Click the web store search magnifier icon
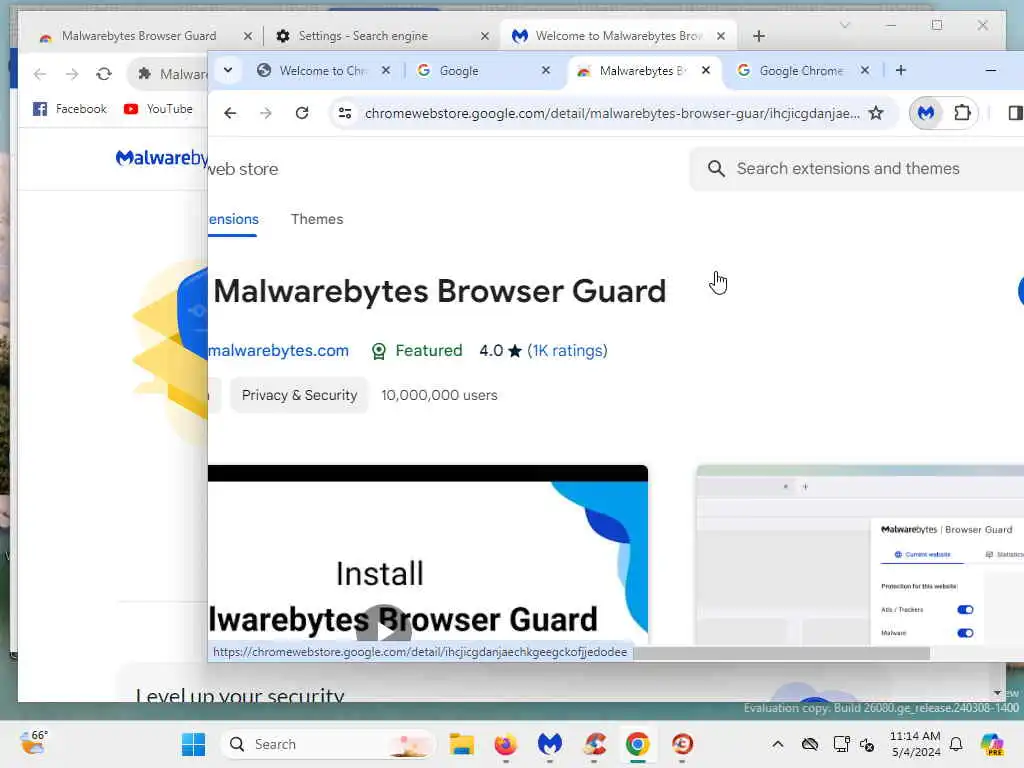The image size is (1024, 768). point(716,169)
